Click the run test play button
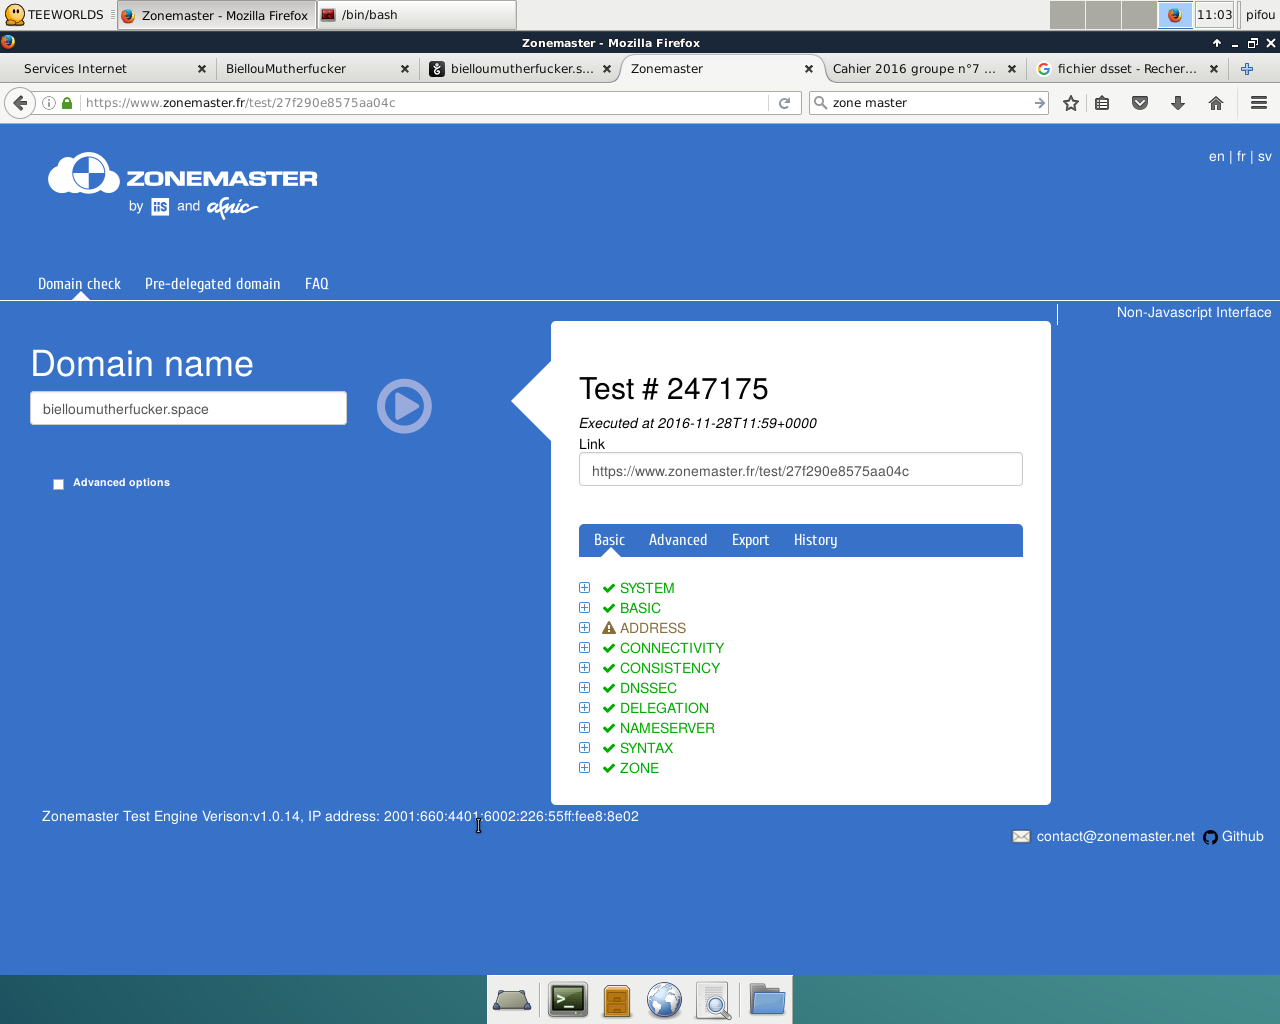Viewport: 1280px width, 1024px height. click(x=404, y=406)
